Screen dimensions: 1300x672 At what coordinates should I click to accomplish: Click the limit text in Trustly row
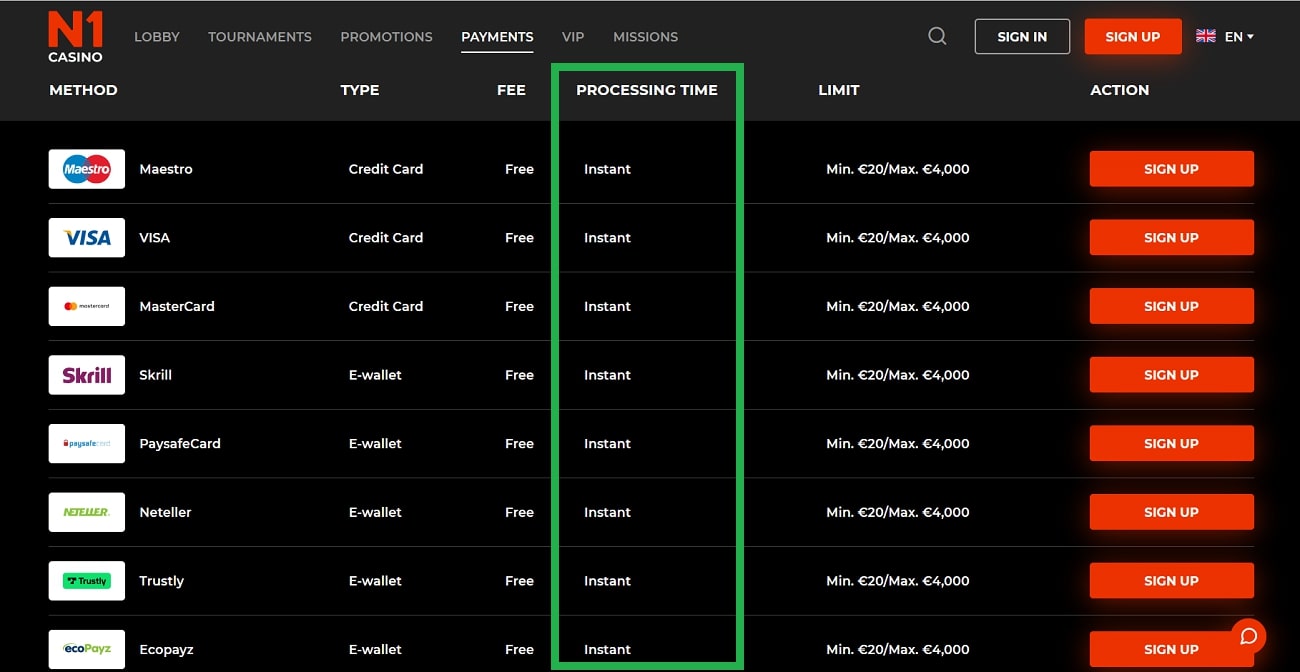(898, 581)
